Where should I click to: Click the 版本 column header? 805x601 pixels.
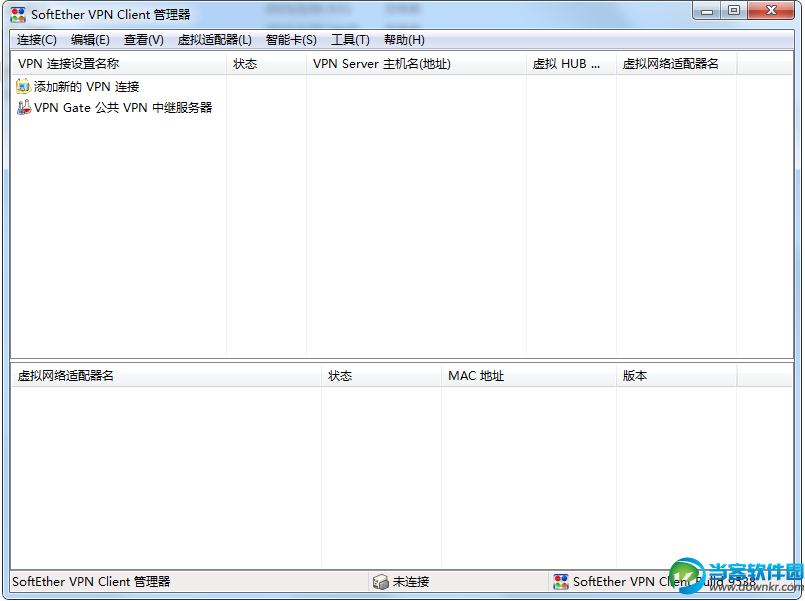[677, 376]
